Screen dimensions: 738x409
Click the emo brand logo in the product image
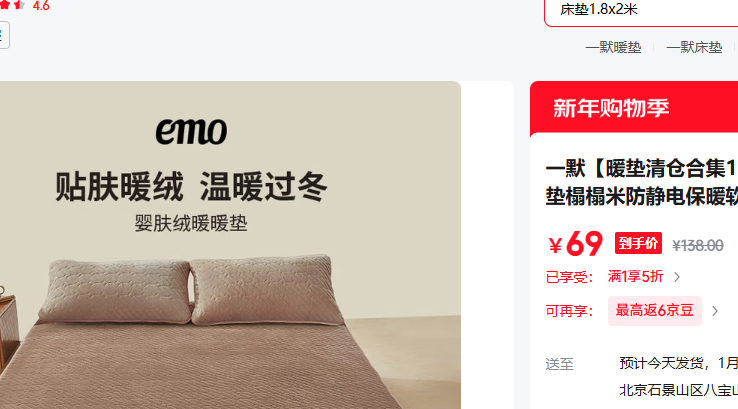pyautogui.click(x=191, y=131)
